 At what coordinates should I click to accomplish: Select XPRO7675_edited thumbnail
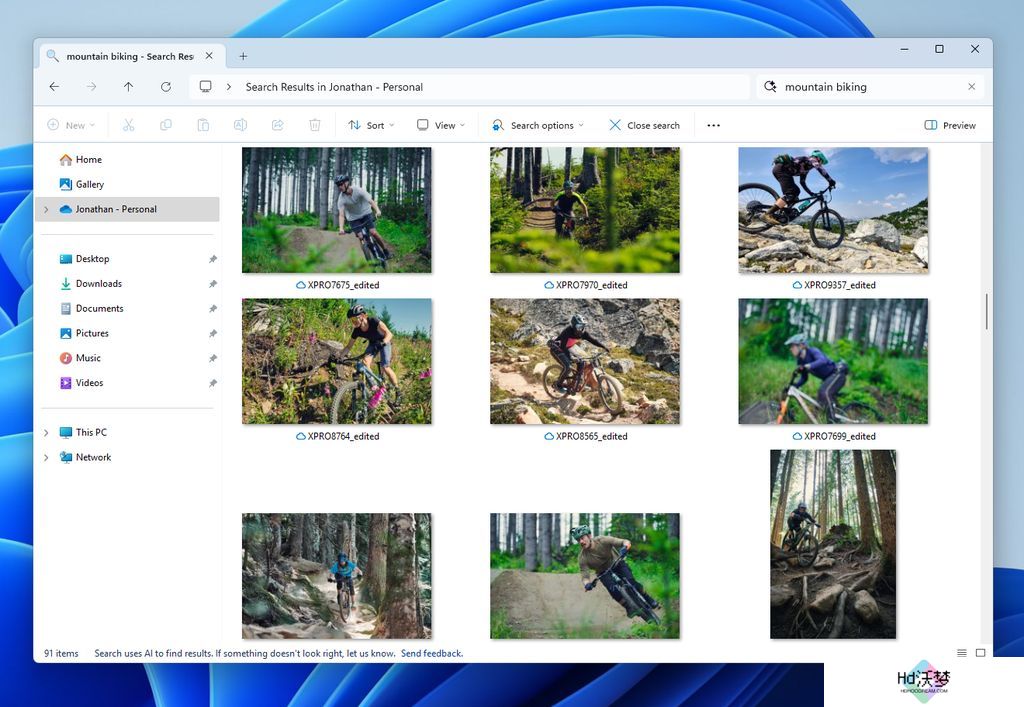coord(336,210)
